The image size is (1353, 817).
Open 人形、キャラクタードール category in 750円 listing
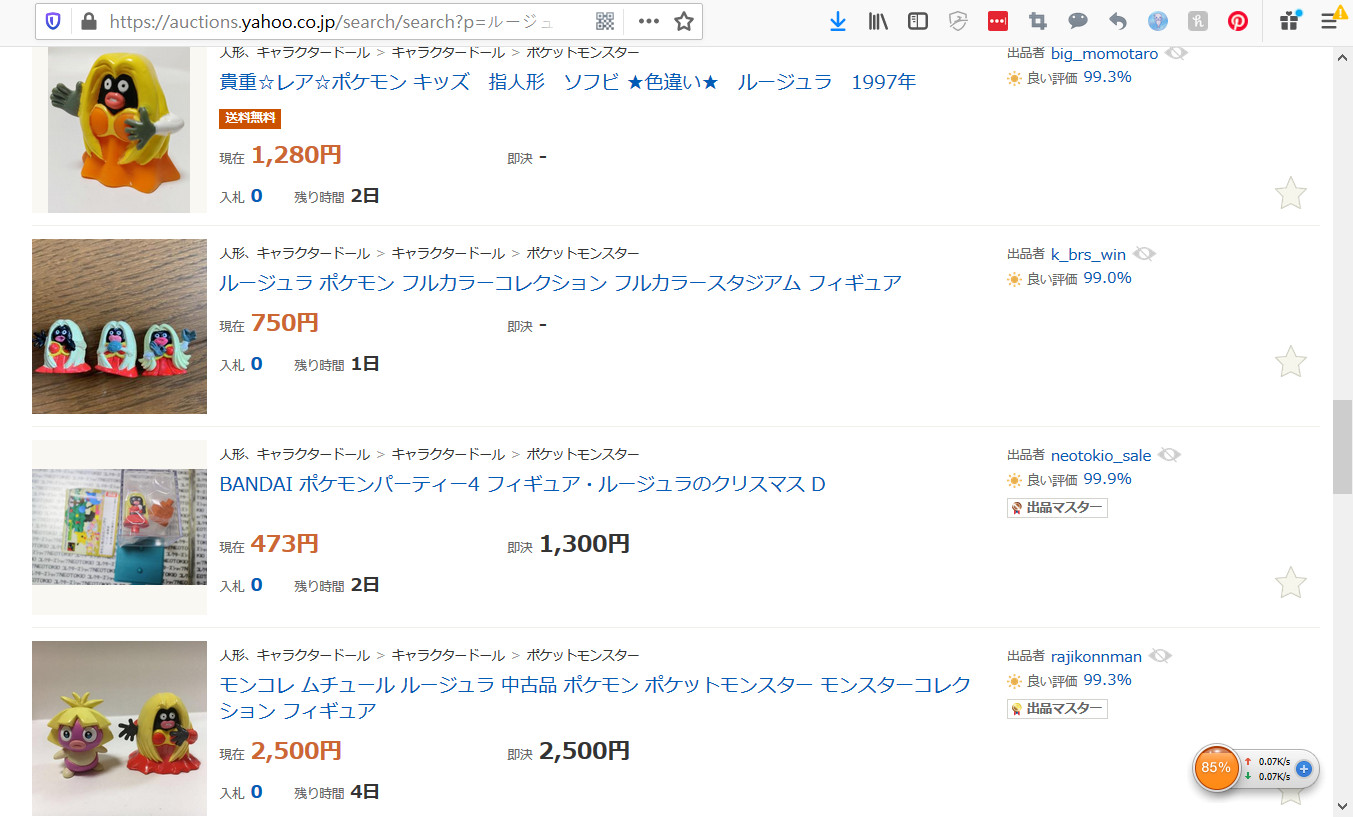pos(295,254)
